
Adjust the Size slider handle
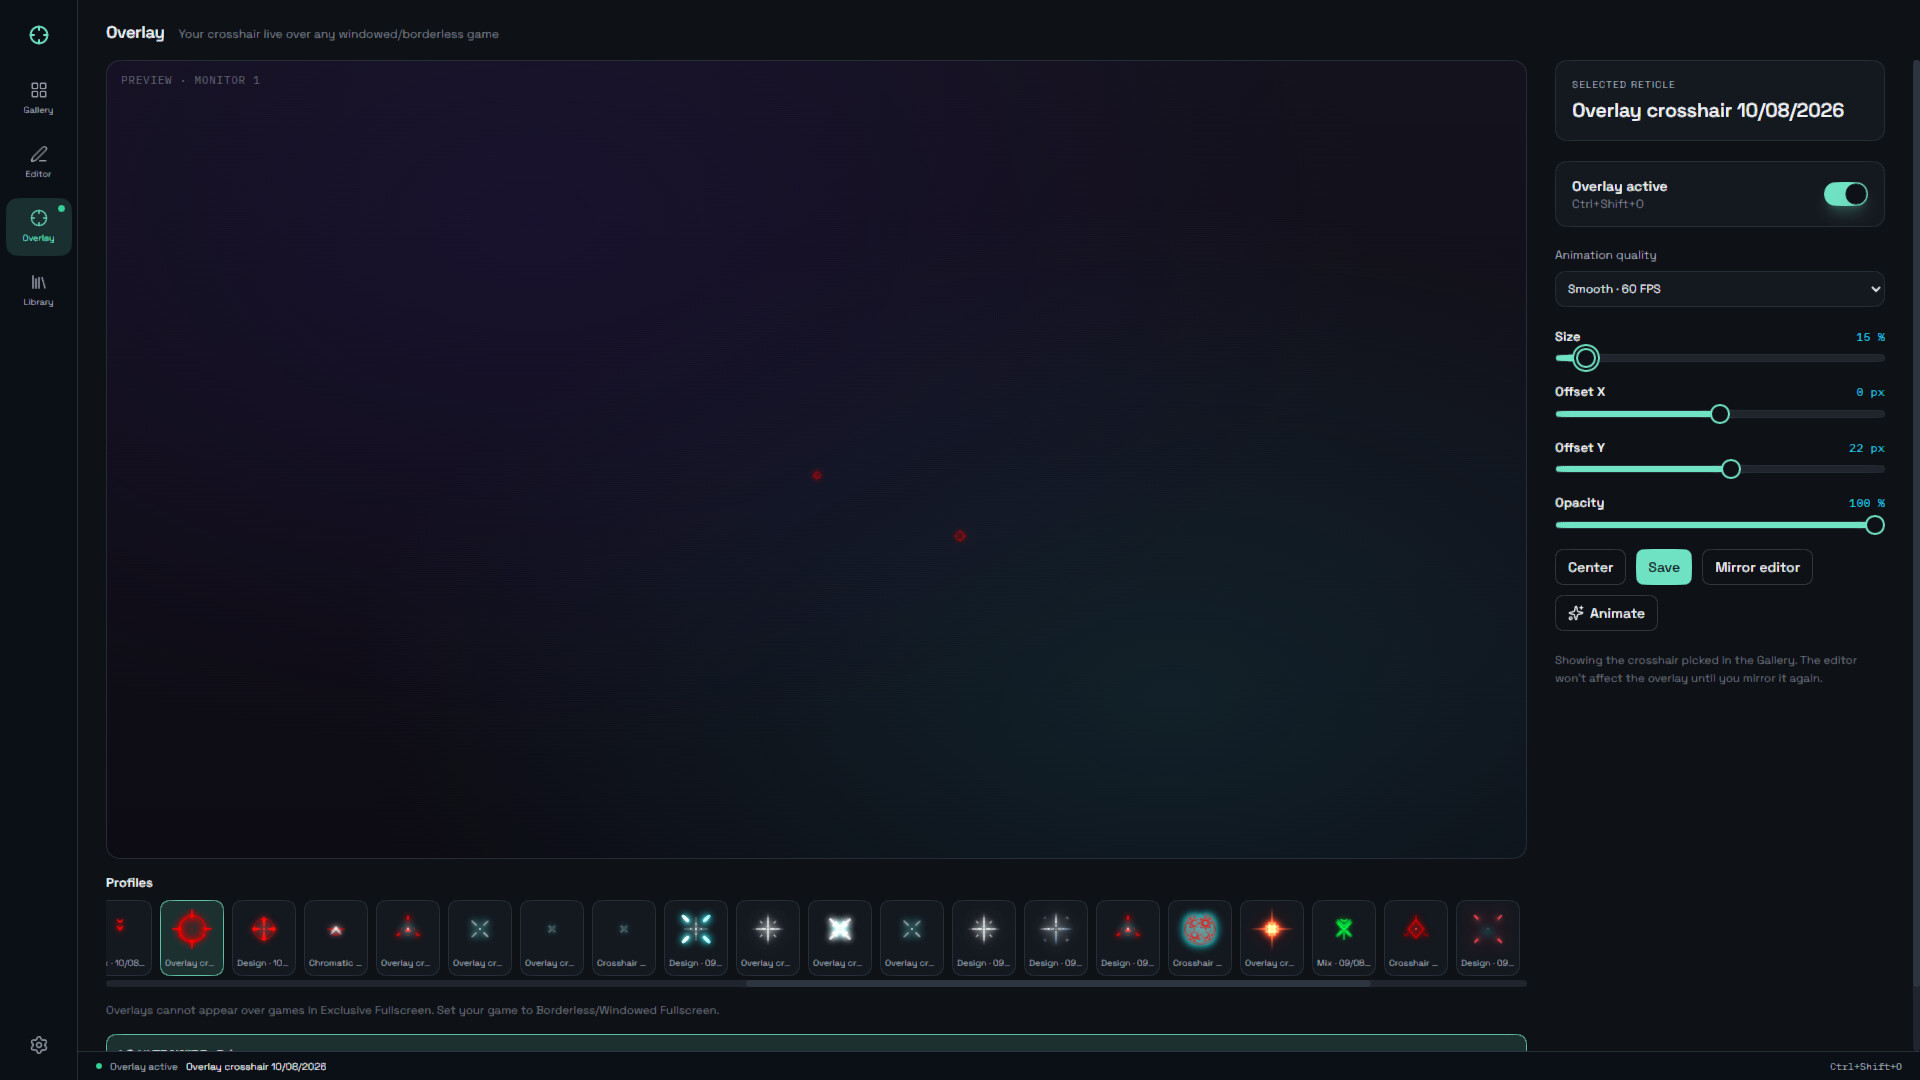[1586, 358]
